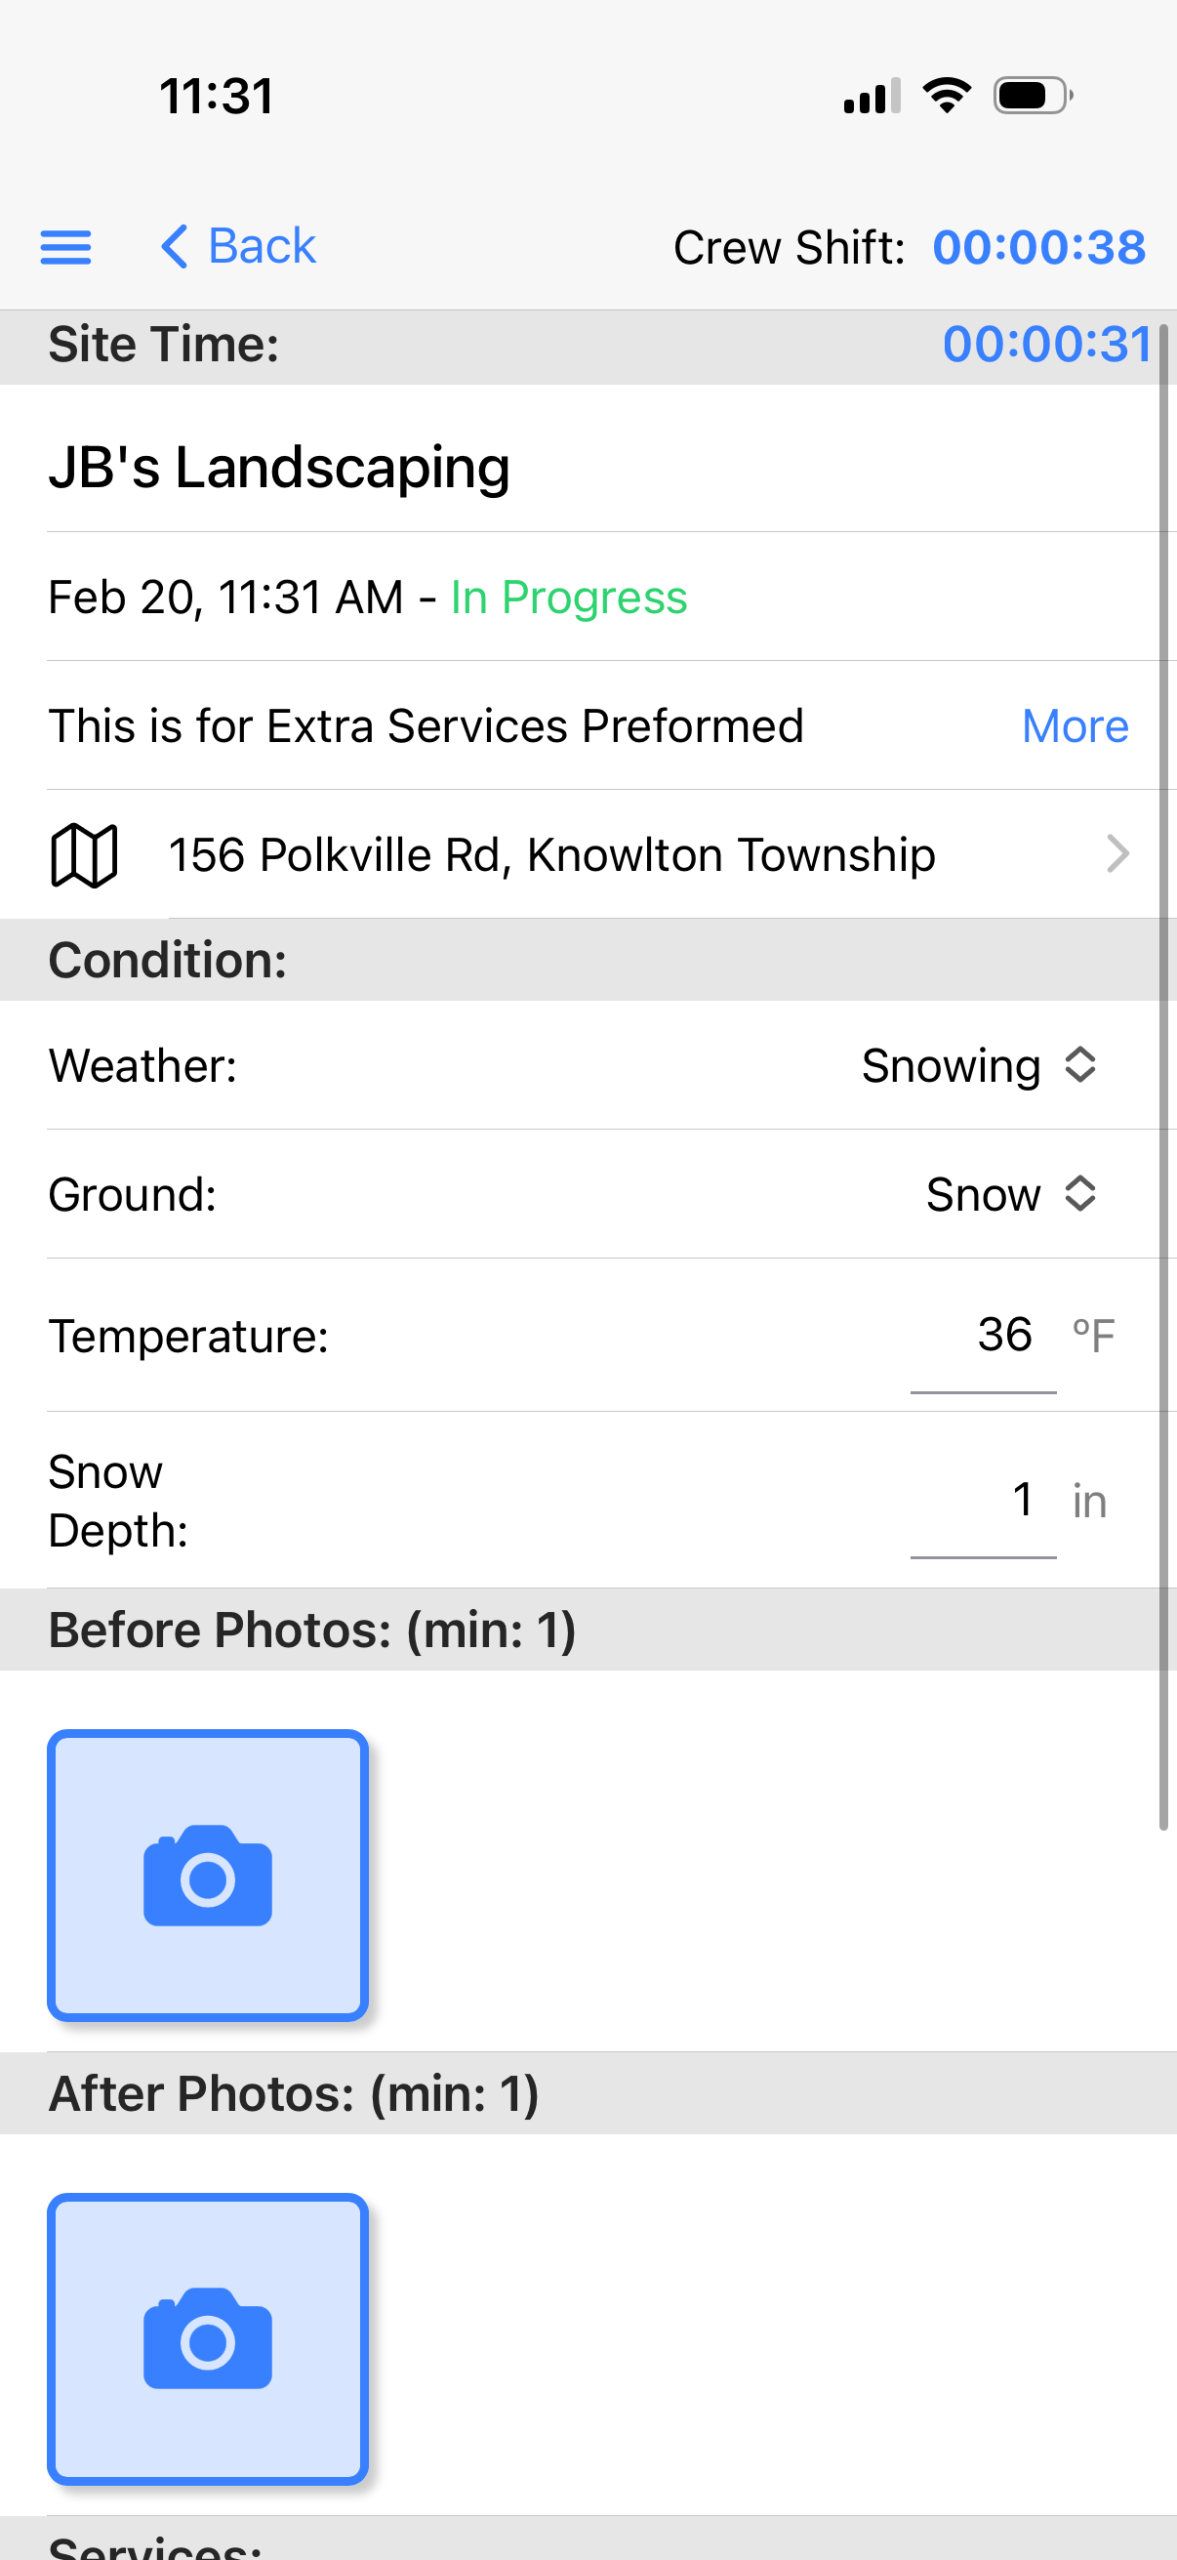Click the More link for description

coord(1075,727)
